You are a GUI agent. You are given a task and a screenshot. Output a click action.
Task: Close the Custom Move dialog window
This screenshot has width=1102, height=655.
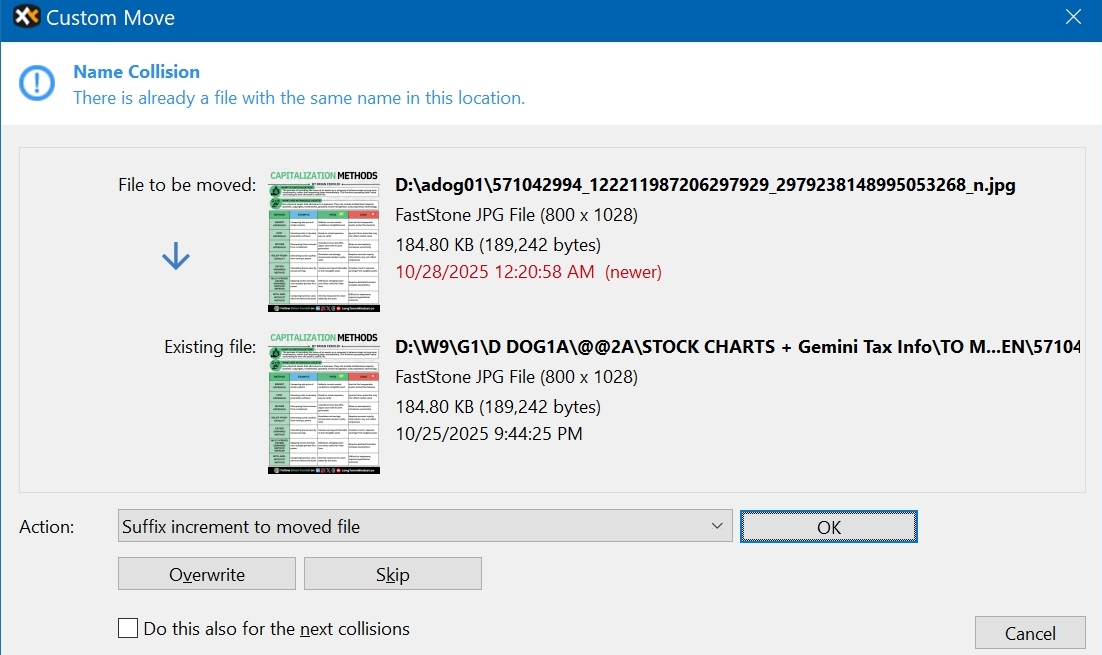(1073, 18)
